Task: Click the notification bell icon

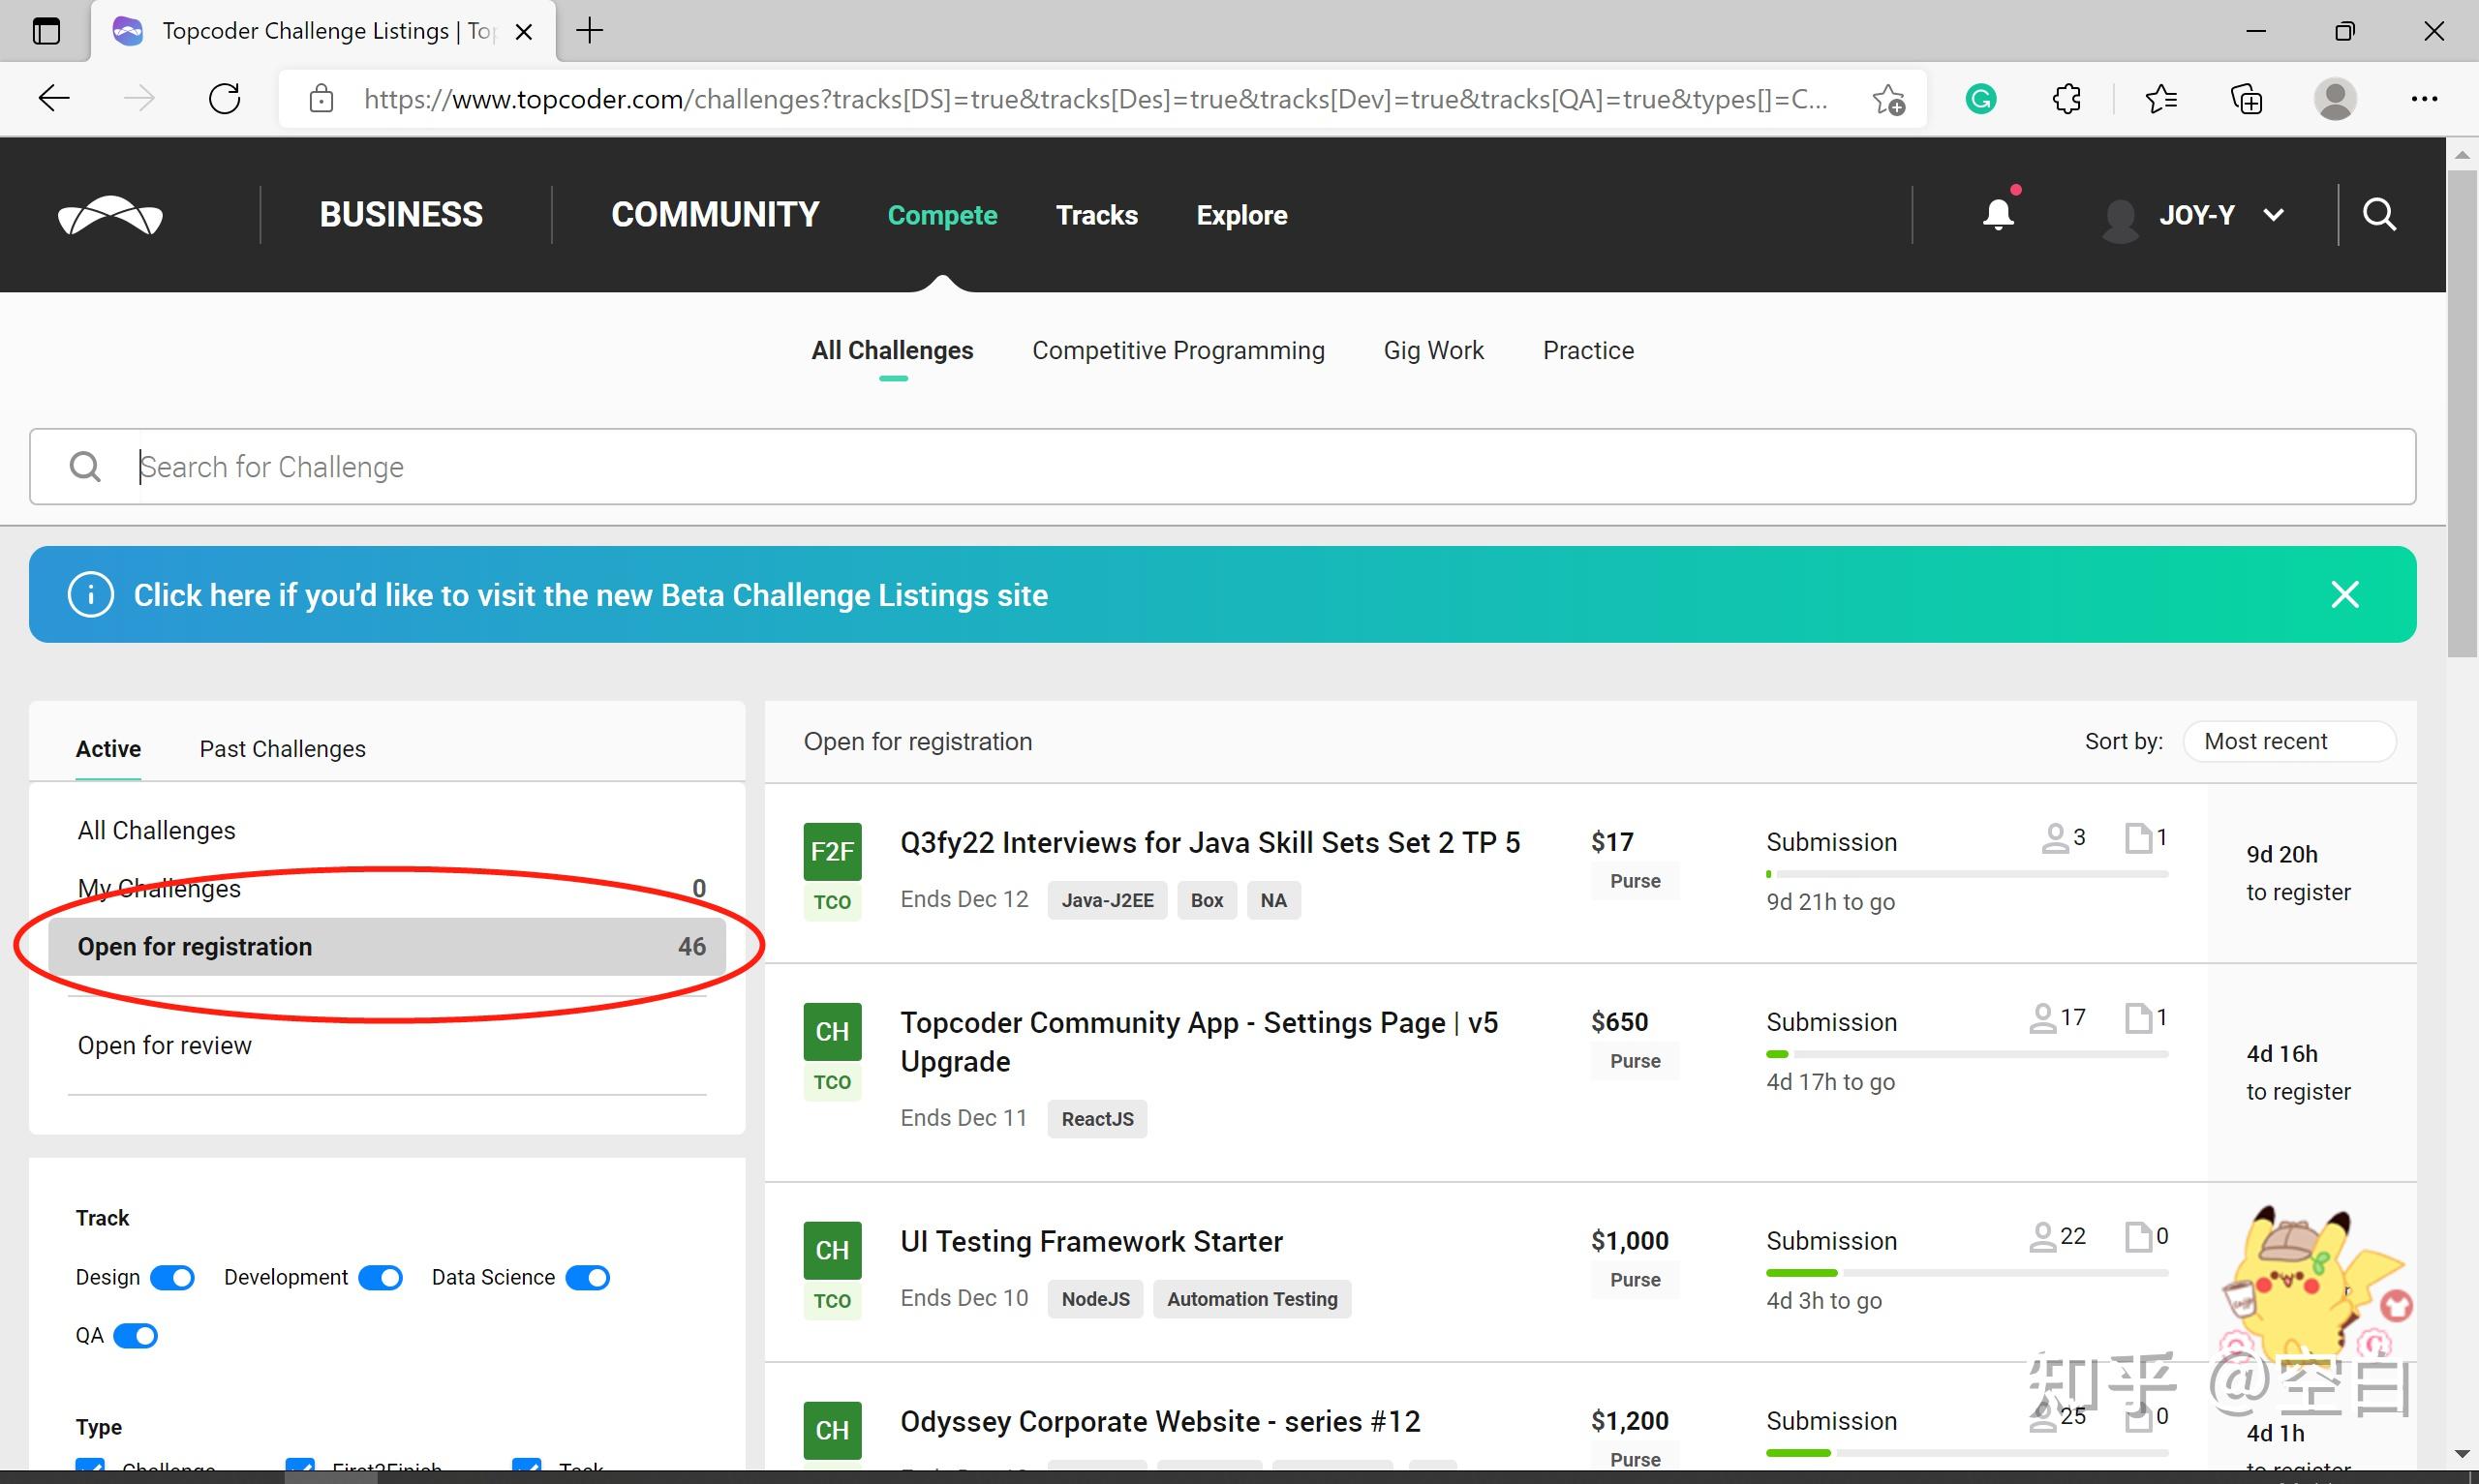Action: pyautogui.click(x=1997, y=214)
